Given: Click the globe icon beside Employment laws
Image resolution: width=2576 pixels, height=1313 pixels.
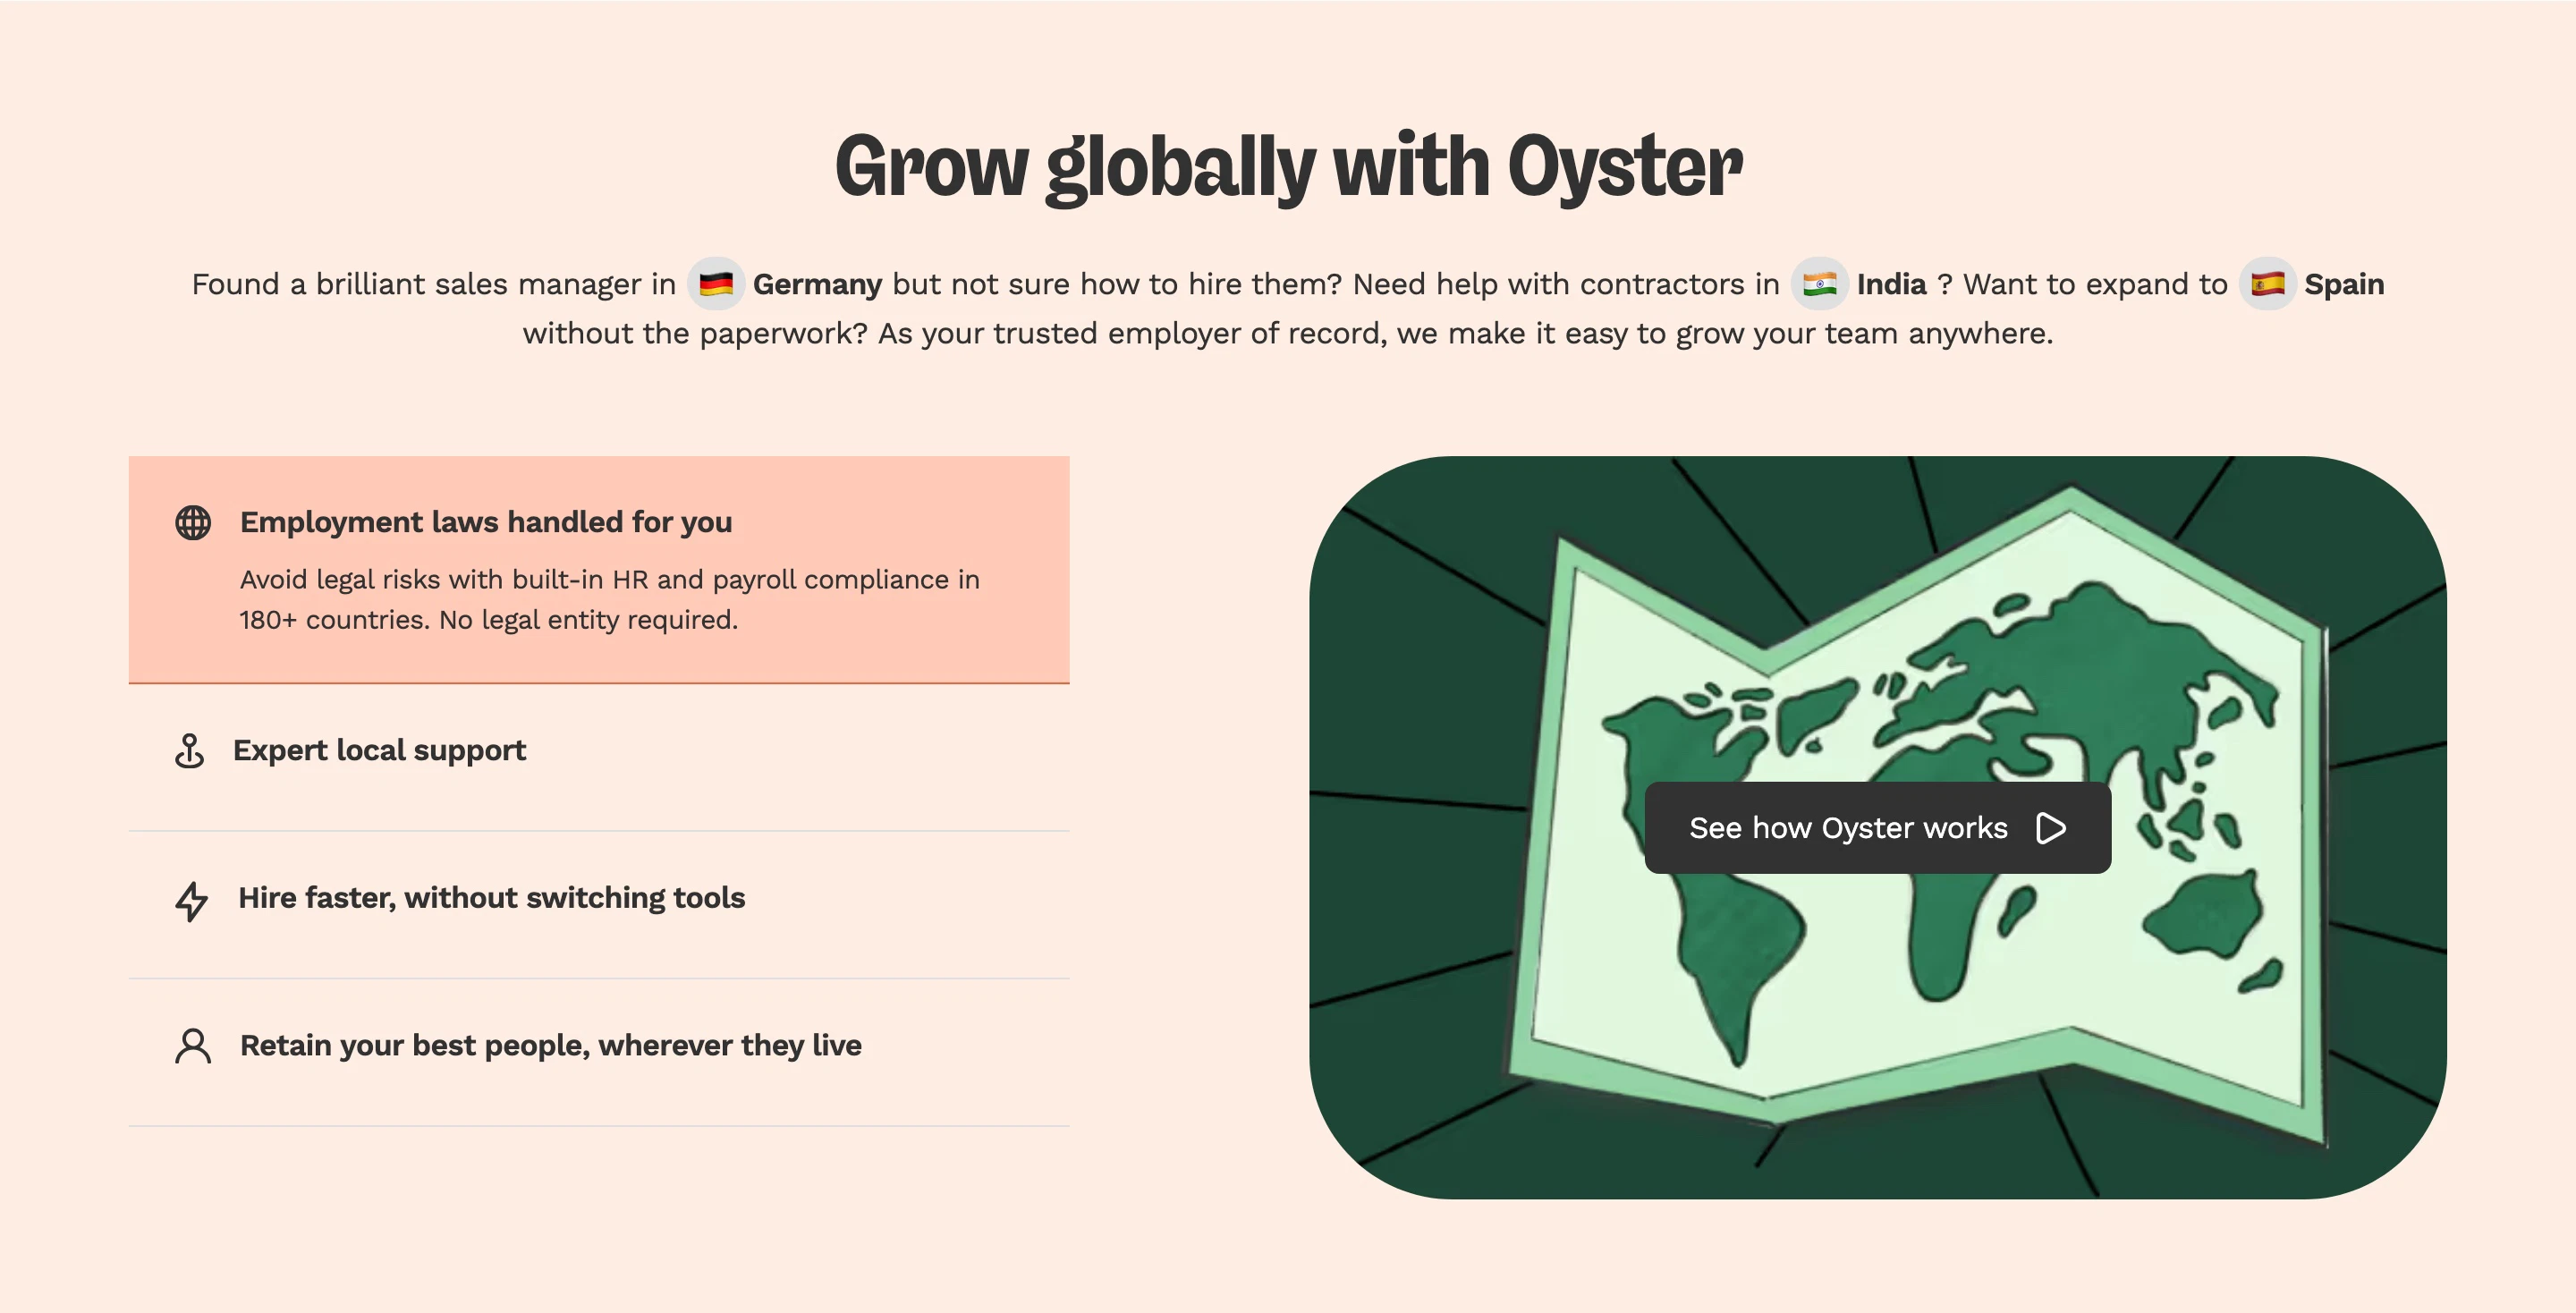Looking at the screenshot, I should click(193, 522).
